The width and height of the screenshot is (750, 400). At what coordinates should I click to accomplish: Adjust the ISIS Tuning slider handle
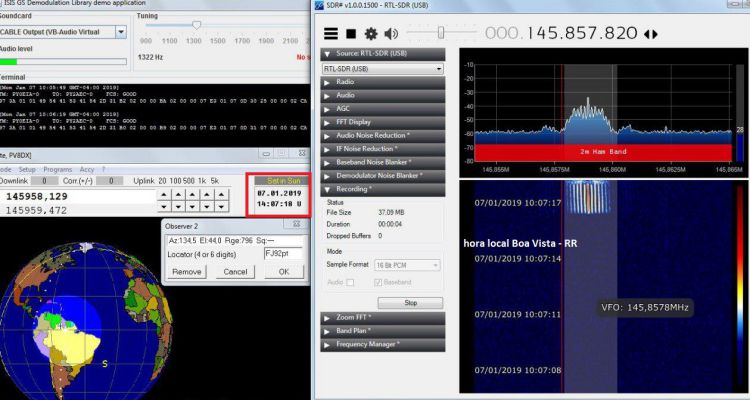196,25
